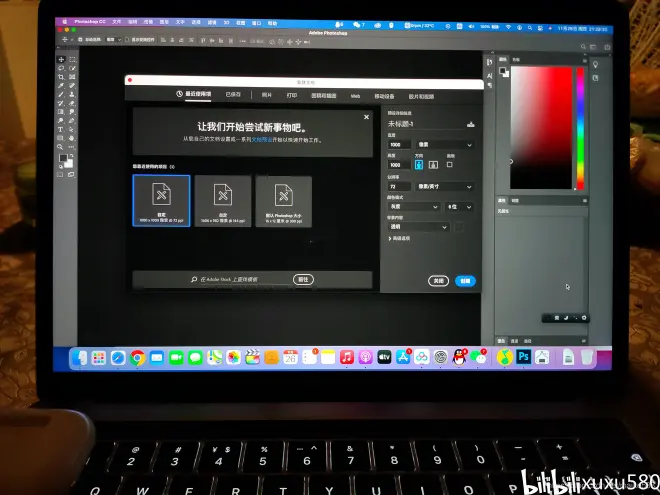Select the Quick Selection tool

72,68
